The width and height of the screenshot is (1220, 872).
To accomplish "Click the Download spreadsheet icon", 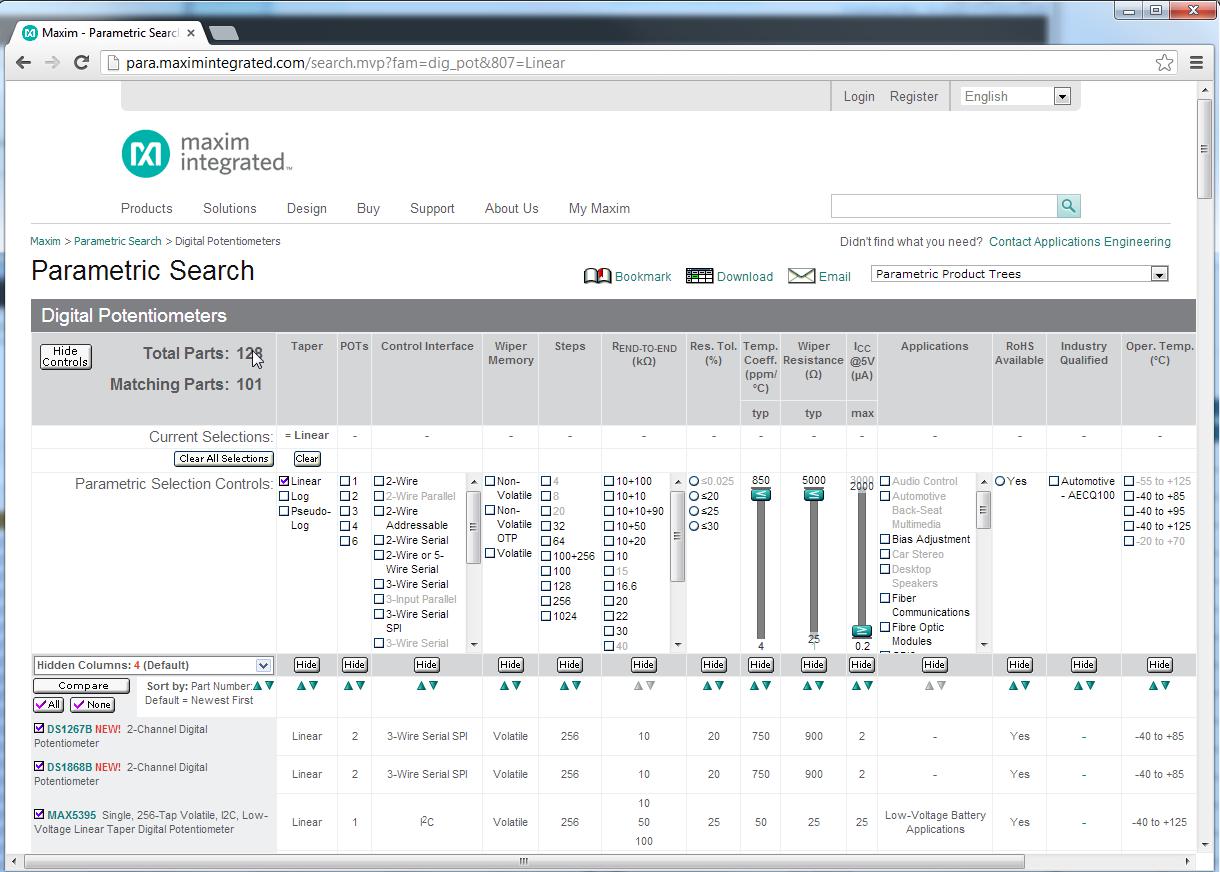I will point(699,276).
